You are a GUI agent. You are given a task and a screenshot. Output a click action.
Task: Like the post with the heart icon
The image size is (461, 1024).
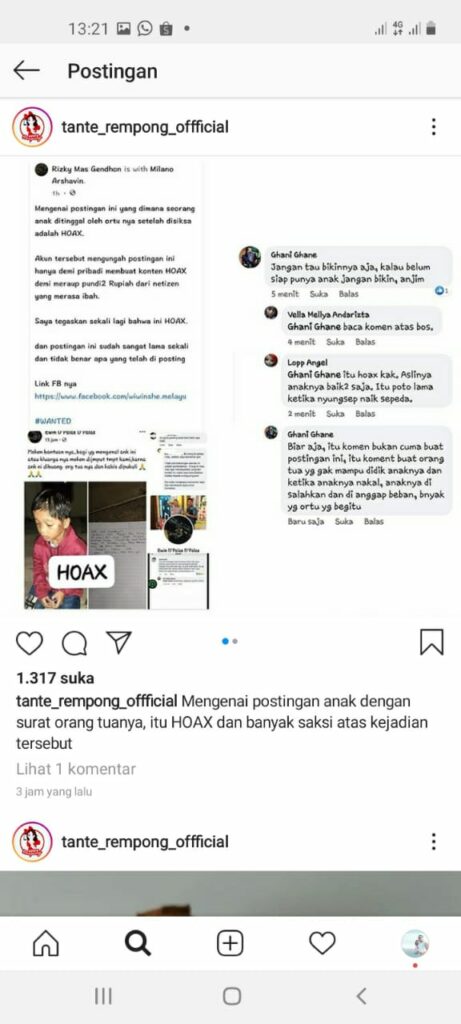[29, 643]
